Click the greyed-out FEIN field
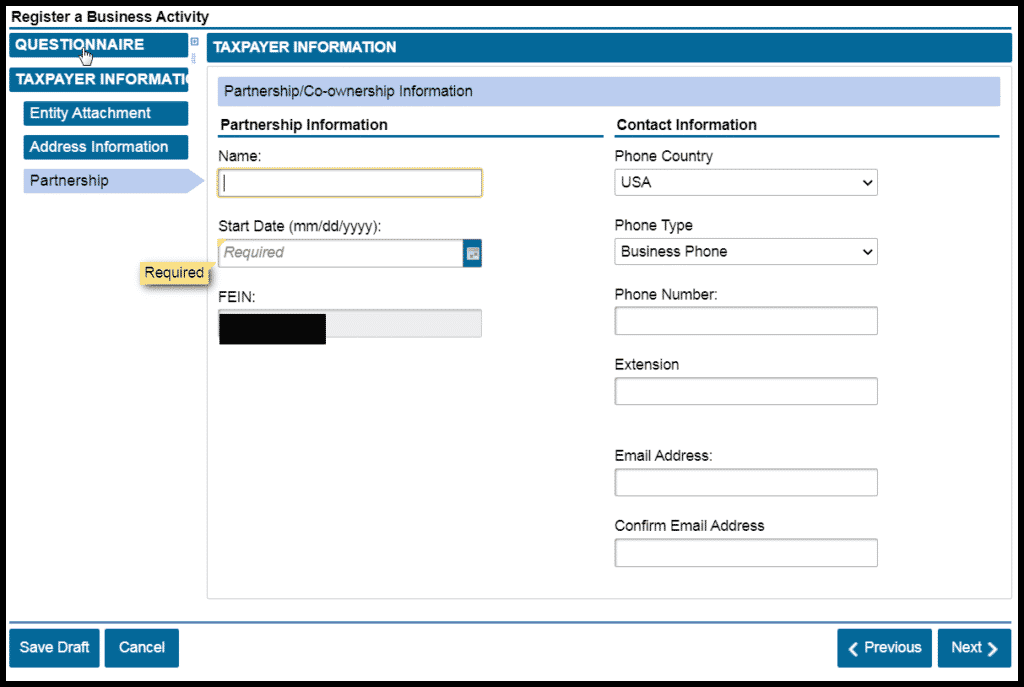This screenshot has height=687, width=1024. (402, 323)
